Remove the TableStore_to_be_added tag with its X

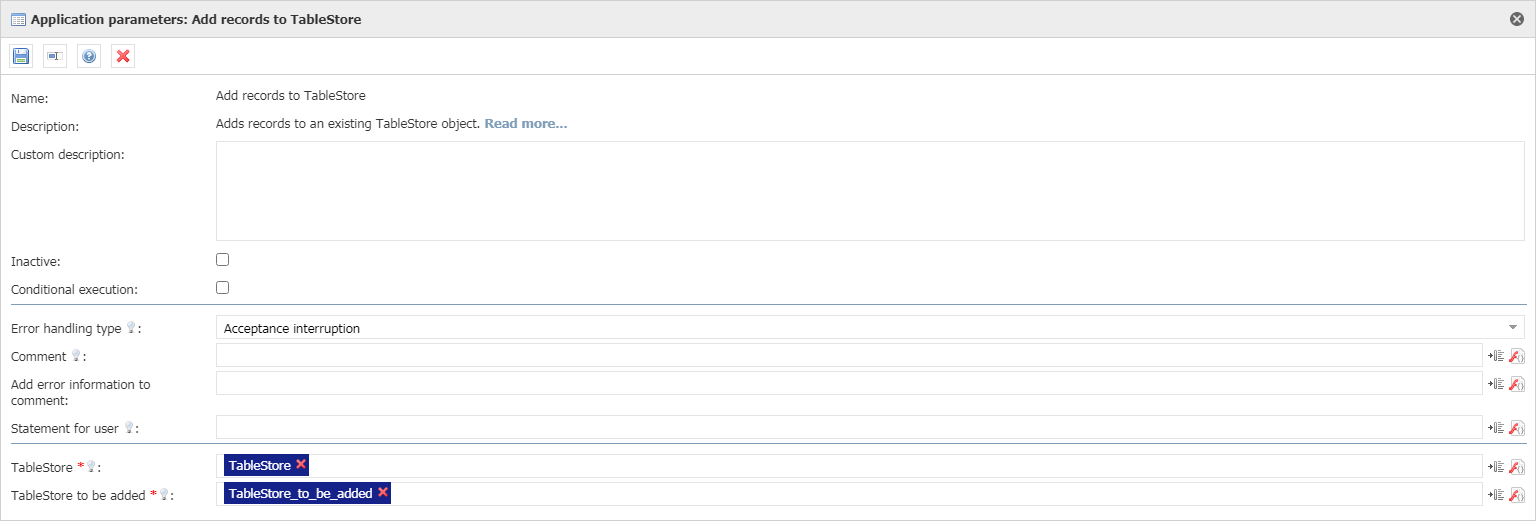383,492
